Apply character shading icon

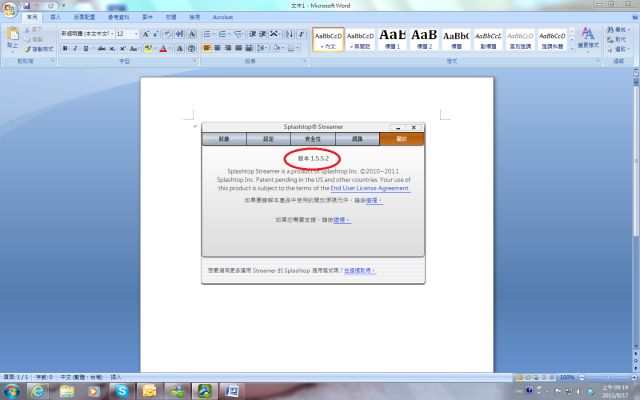click(180, 49)
